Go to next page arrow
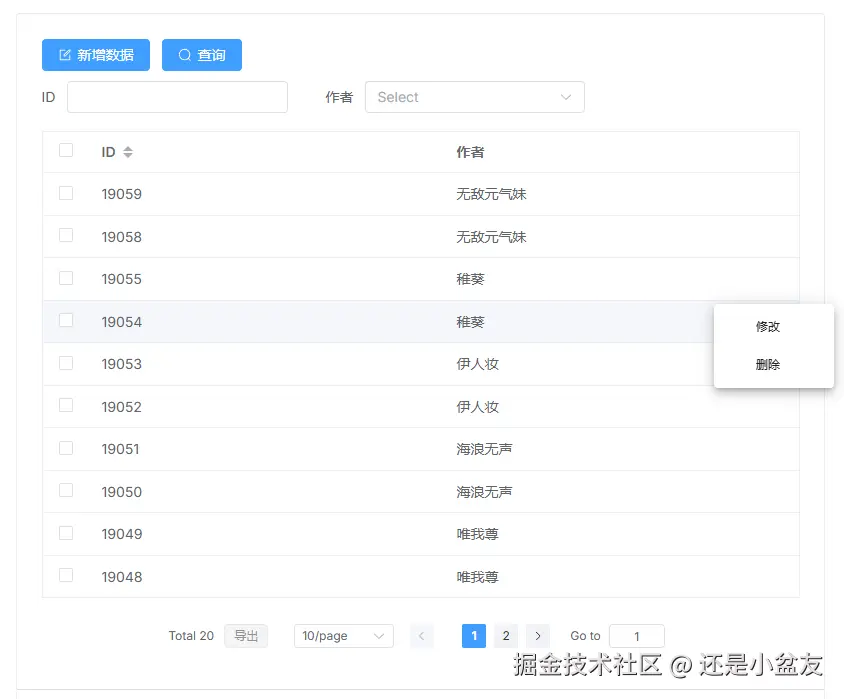844x699 pixels. coord(538,636)
